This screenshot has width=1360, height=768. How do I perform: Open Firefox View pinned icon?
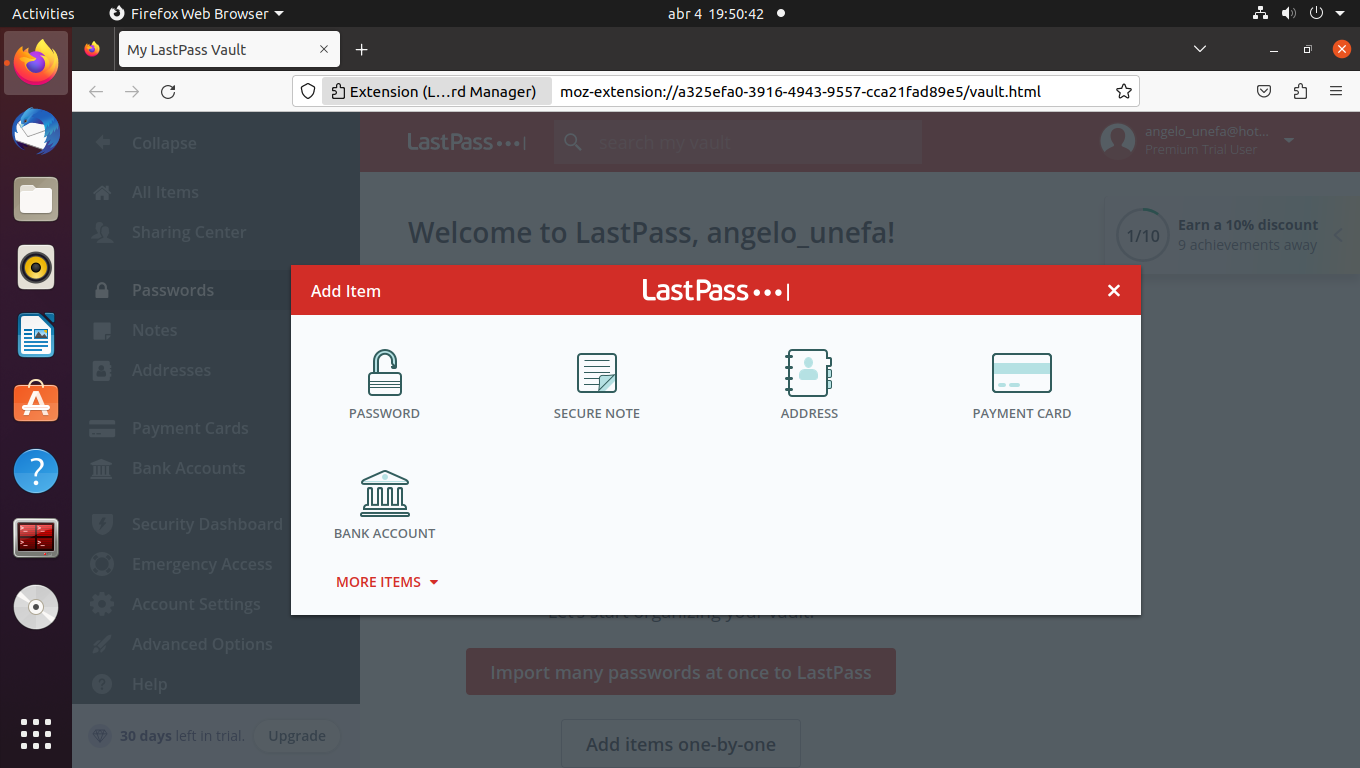(92, 49)
